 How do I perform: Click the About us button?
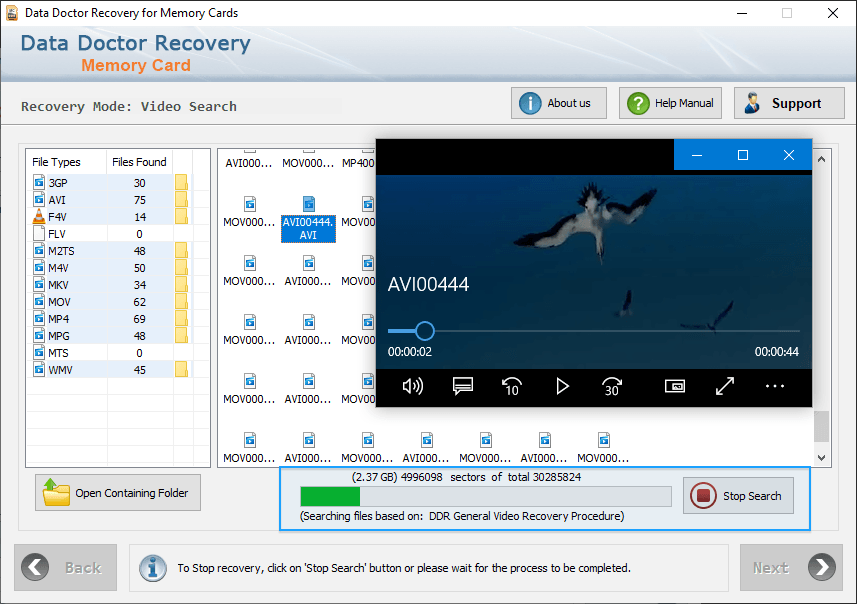pos(559,103)
